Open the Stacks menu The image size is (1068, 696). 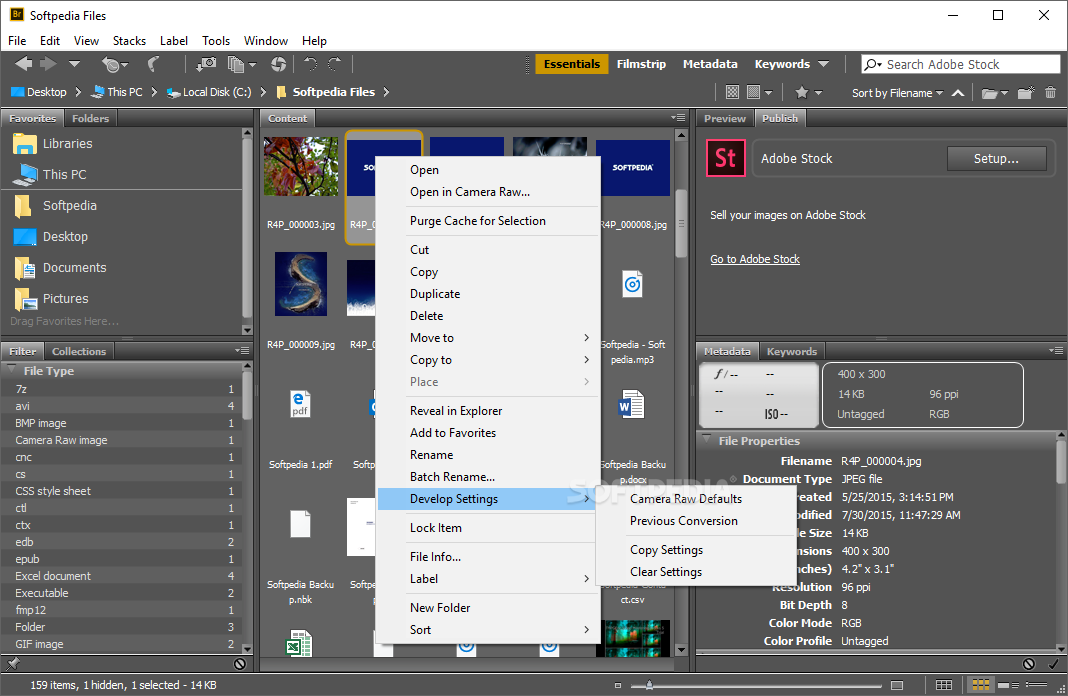click(x=129, y=41)
